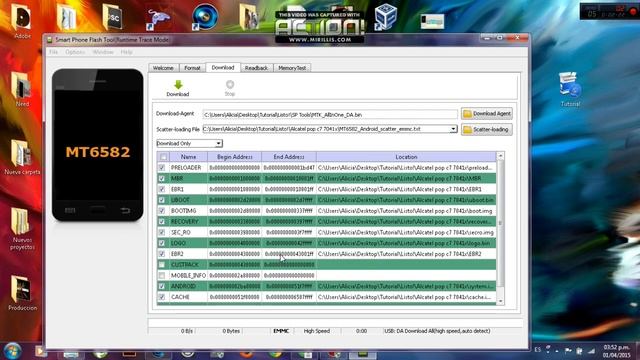Open the Produccion desktop folder
Screen dimensions: 640x360
click(22, 293)
